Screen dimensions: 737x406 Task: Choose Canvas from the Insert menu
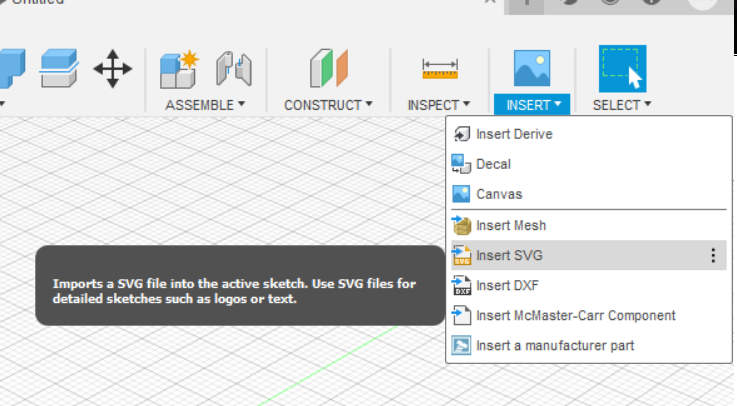499,194
